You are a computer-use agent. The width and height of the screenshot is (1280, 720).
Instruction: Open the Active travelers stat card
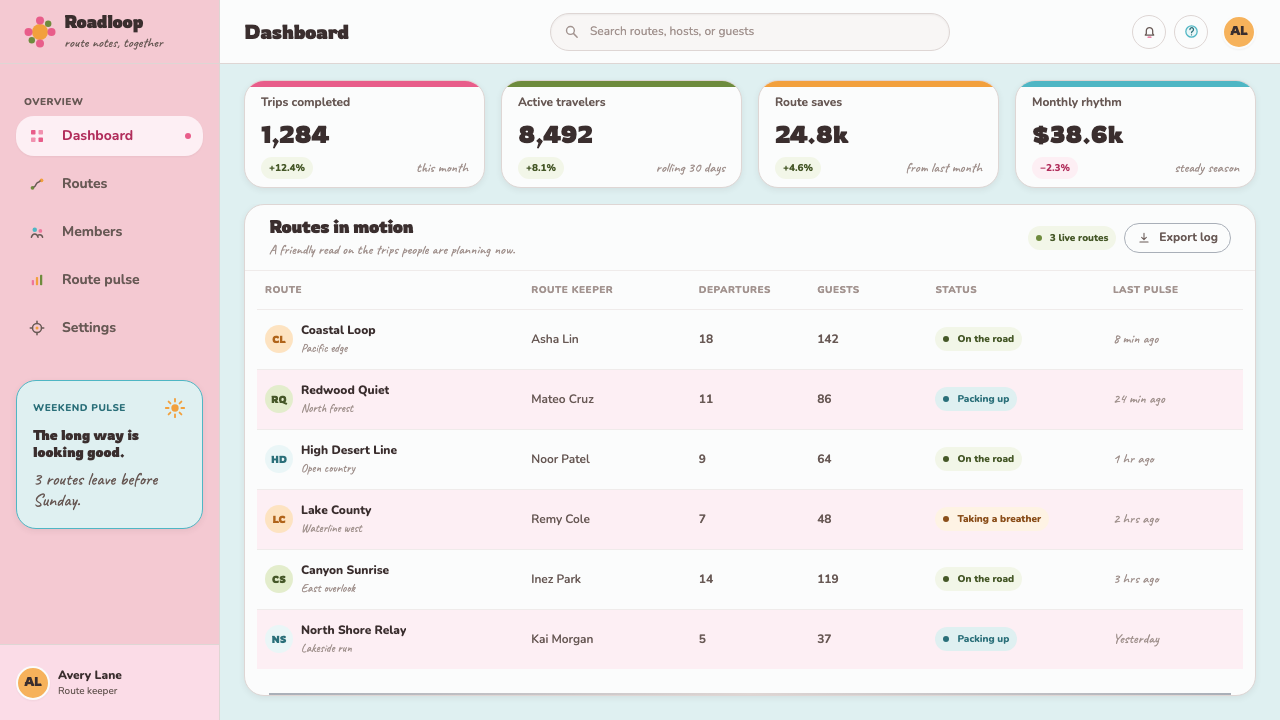tap(621, 134)
